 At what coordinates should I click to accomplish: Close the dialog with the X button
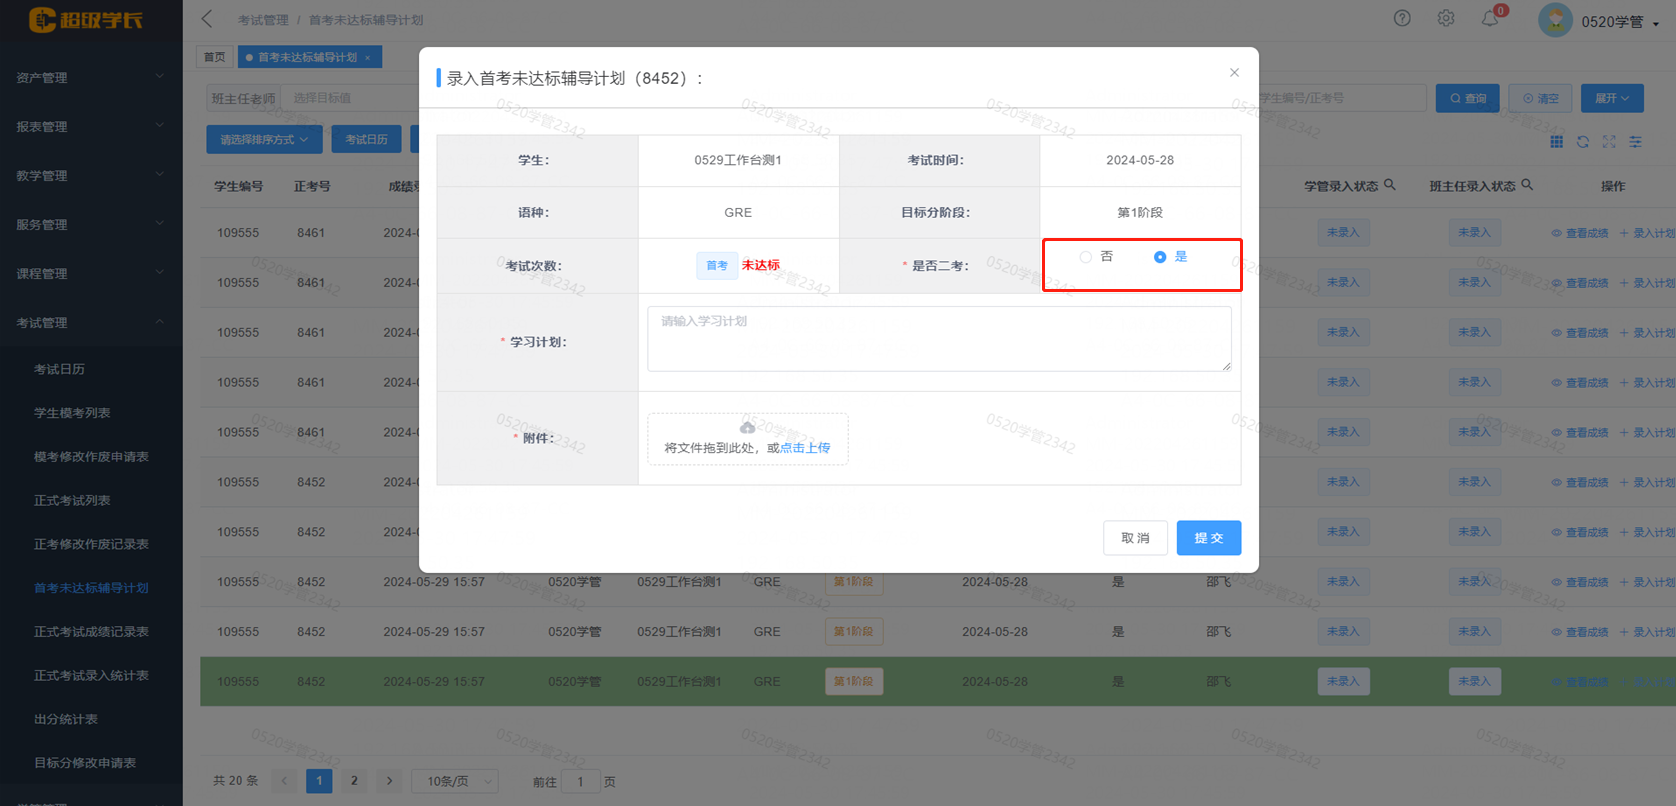[x=1234, y=73]
